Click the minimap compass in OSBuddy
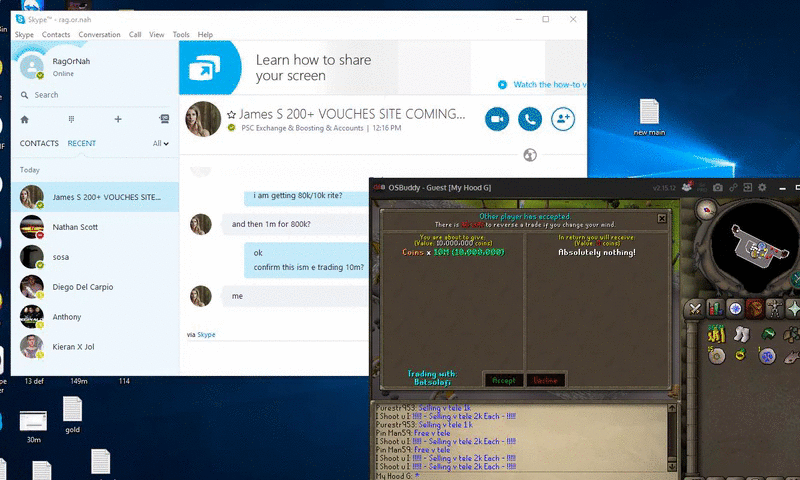 coord(707,209)
